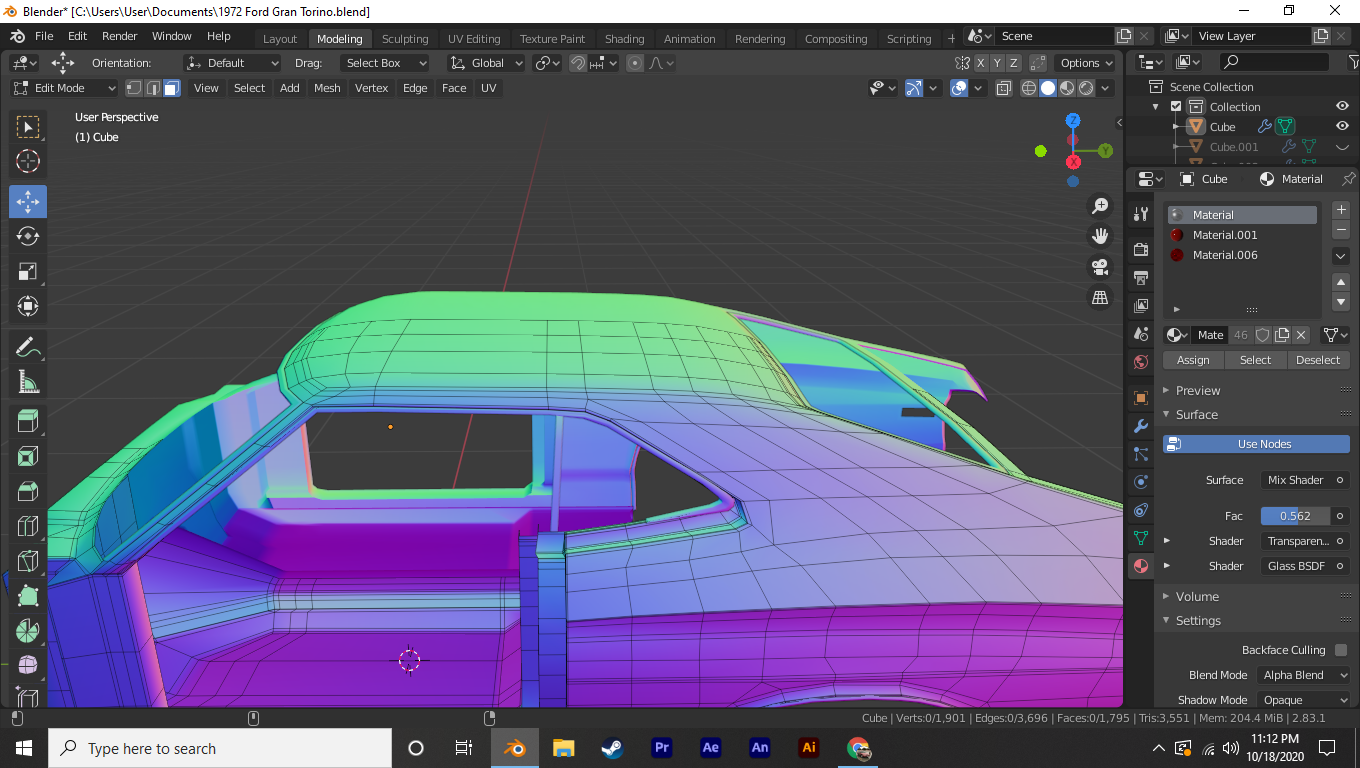1360x768 pixels.
Task: Switch perspective/orthographic grid icon
Action: pyautogui.click(x=1100, y=297)
